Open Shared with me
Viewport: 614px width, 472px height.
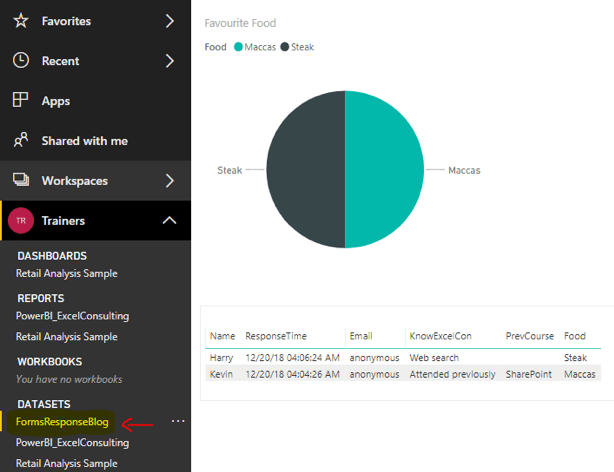pos(85,141)
